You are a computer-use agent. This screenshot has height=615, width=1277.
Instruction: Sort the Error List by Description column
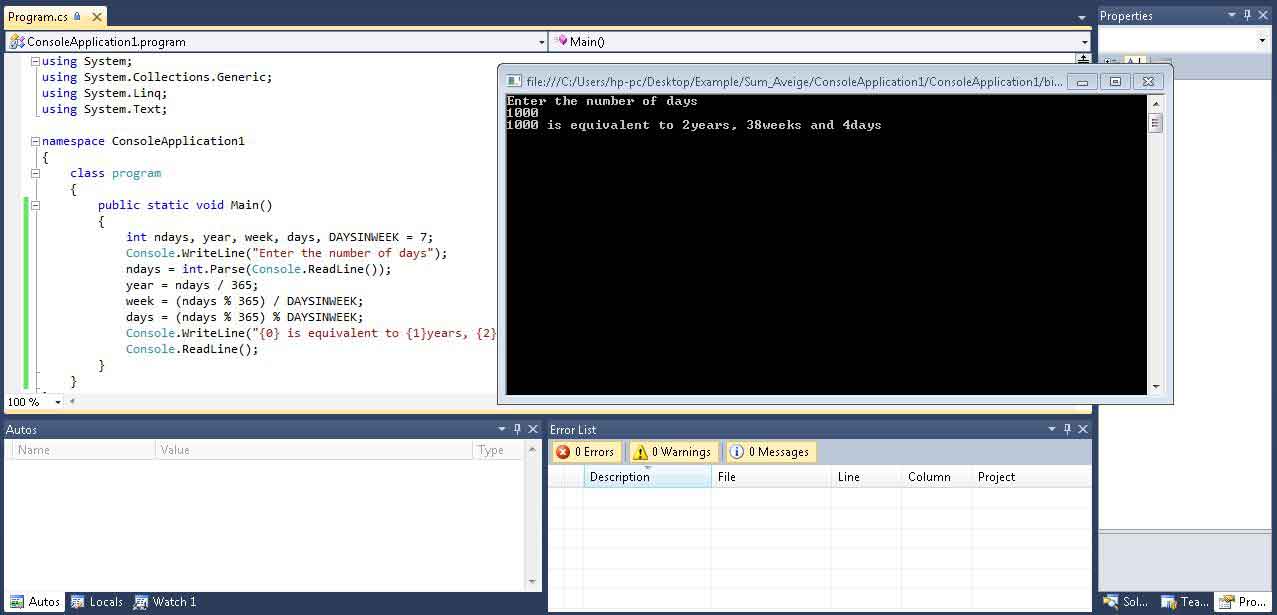pos(646,477)
